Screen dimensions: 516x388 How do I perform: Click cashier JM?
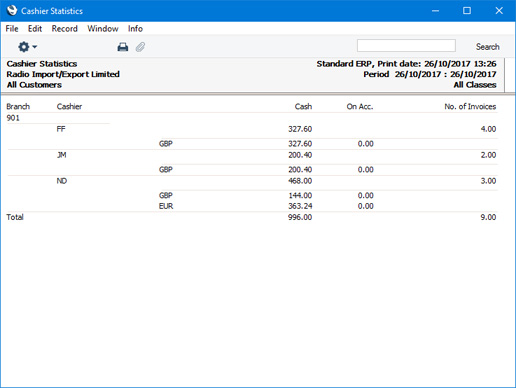[62, 155]
